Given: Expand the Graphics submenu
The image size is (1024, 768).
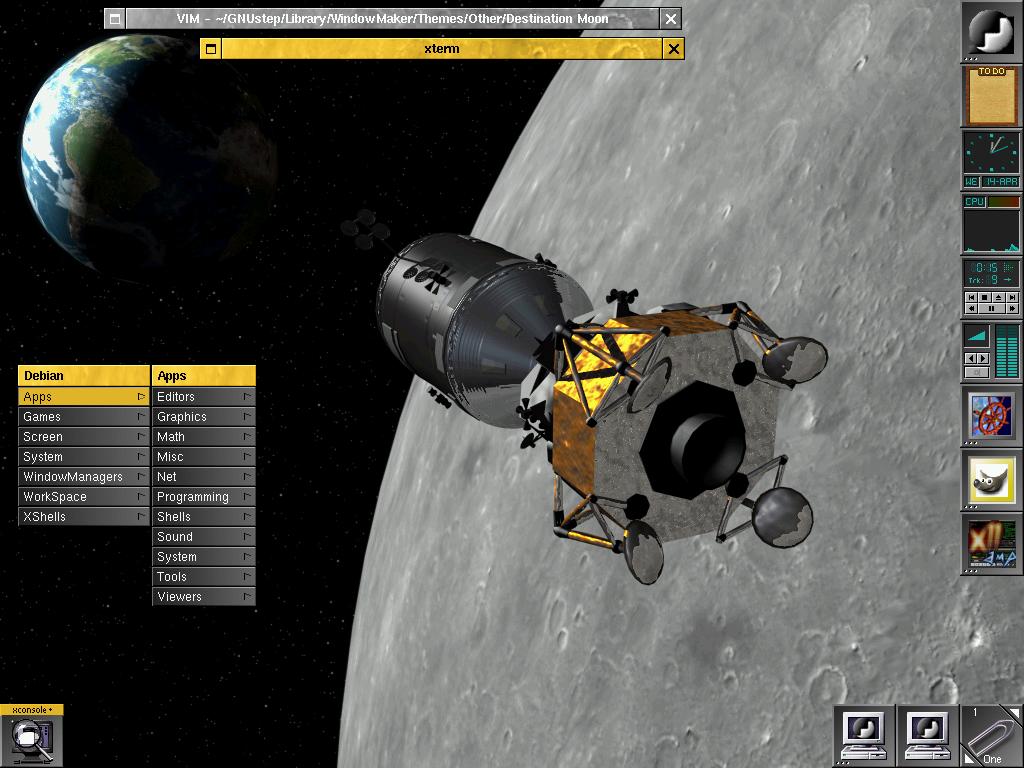Looking at the screenshot, I should click(x=203, y=417).
